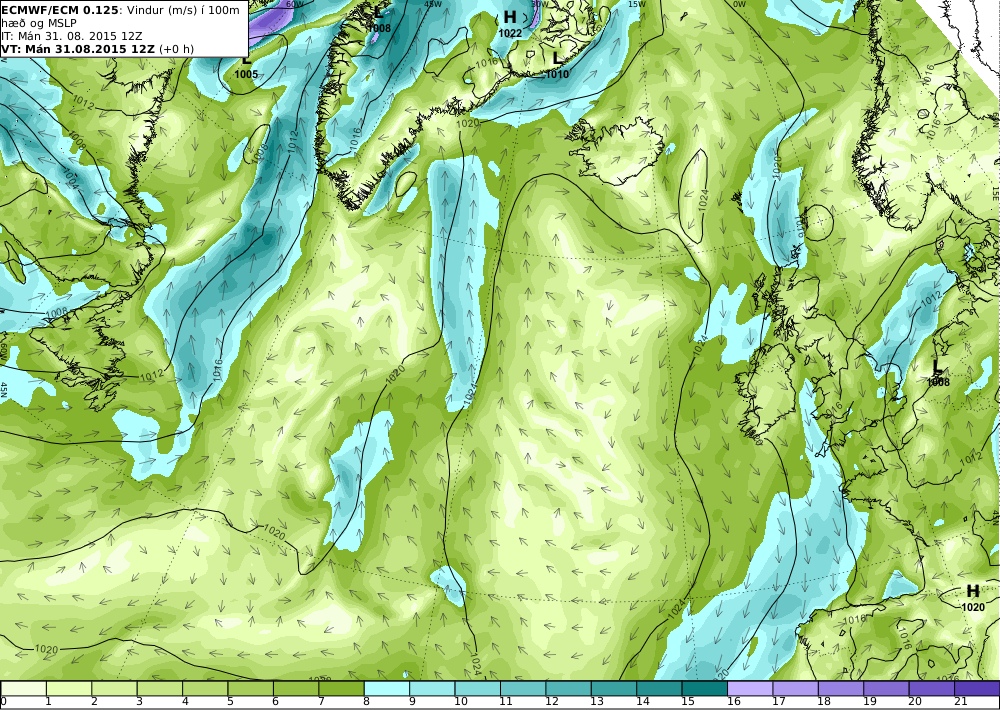
Task: Click the "1024" label inside closed contour east of Iceland
Action: [703, 200]
